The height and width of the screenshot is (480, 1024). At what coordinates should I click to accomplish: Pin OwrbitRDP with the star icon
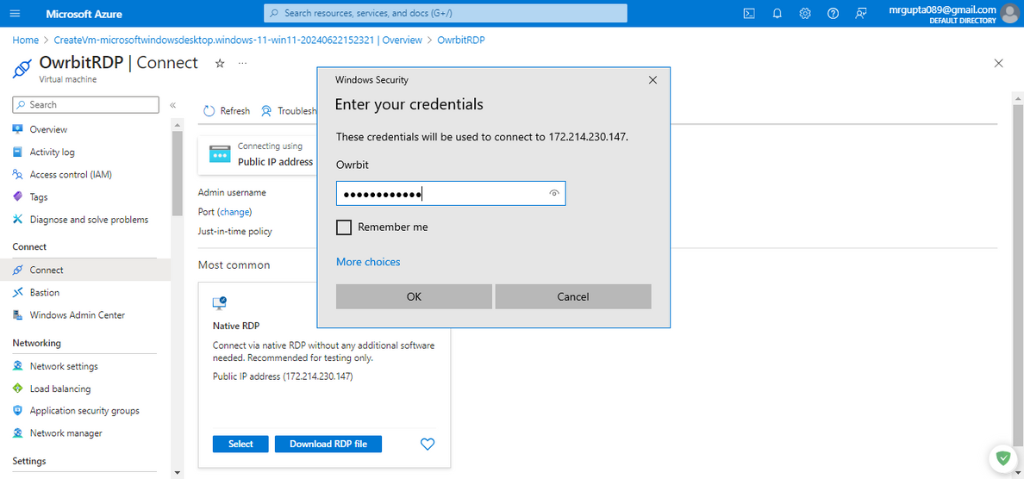point(220,63)
